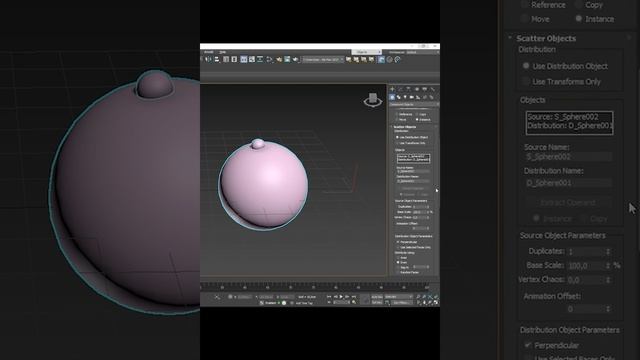
Task: Click the Duplicates value field in the enlarged panel
Action: tap(587, 251)
